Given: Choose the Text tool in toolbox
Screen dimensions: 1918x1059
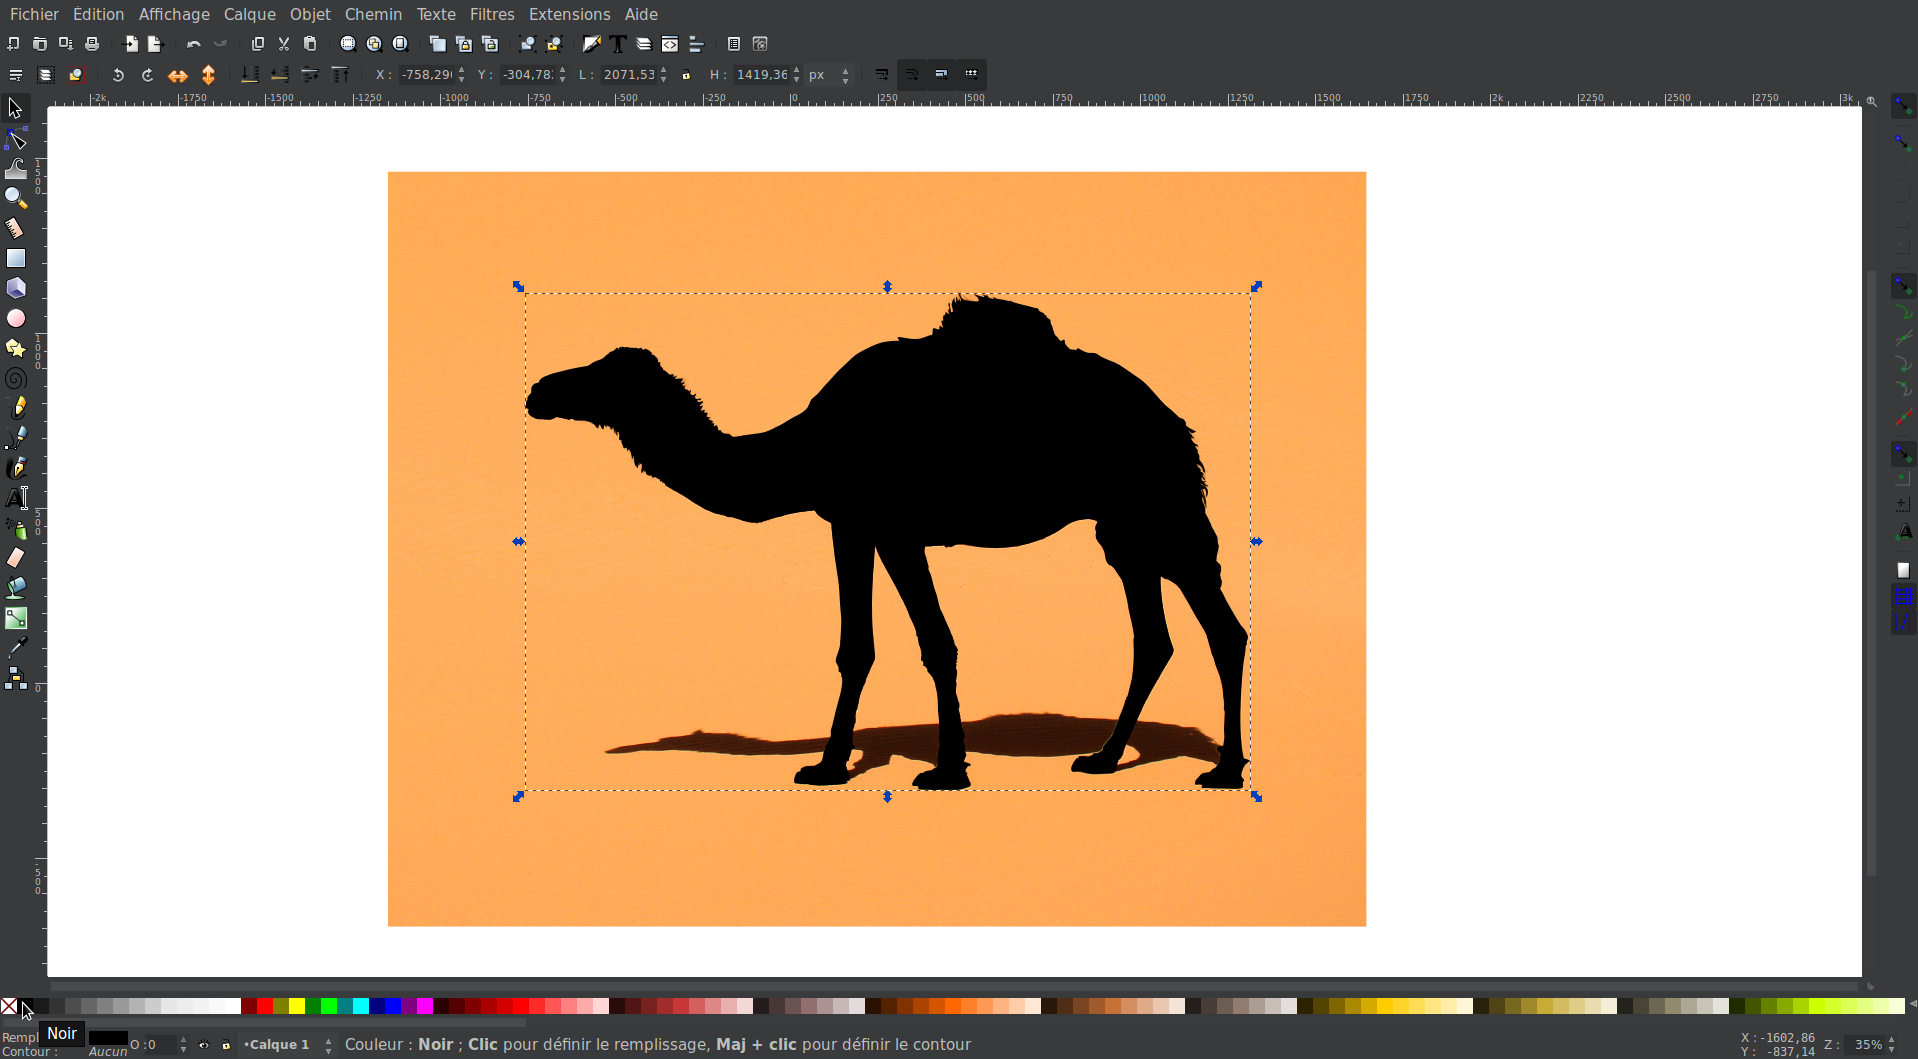Looking at the screenshot, I should (x=16, y=498).
